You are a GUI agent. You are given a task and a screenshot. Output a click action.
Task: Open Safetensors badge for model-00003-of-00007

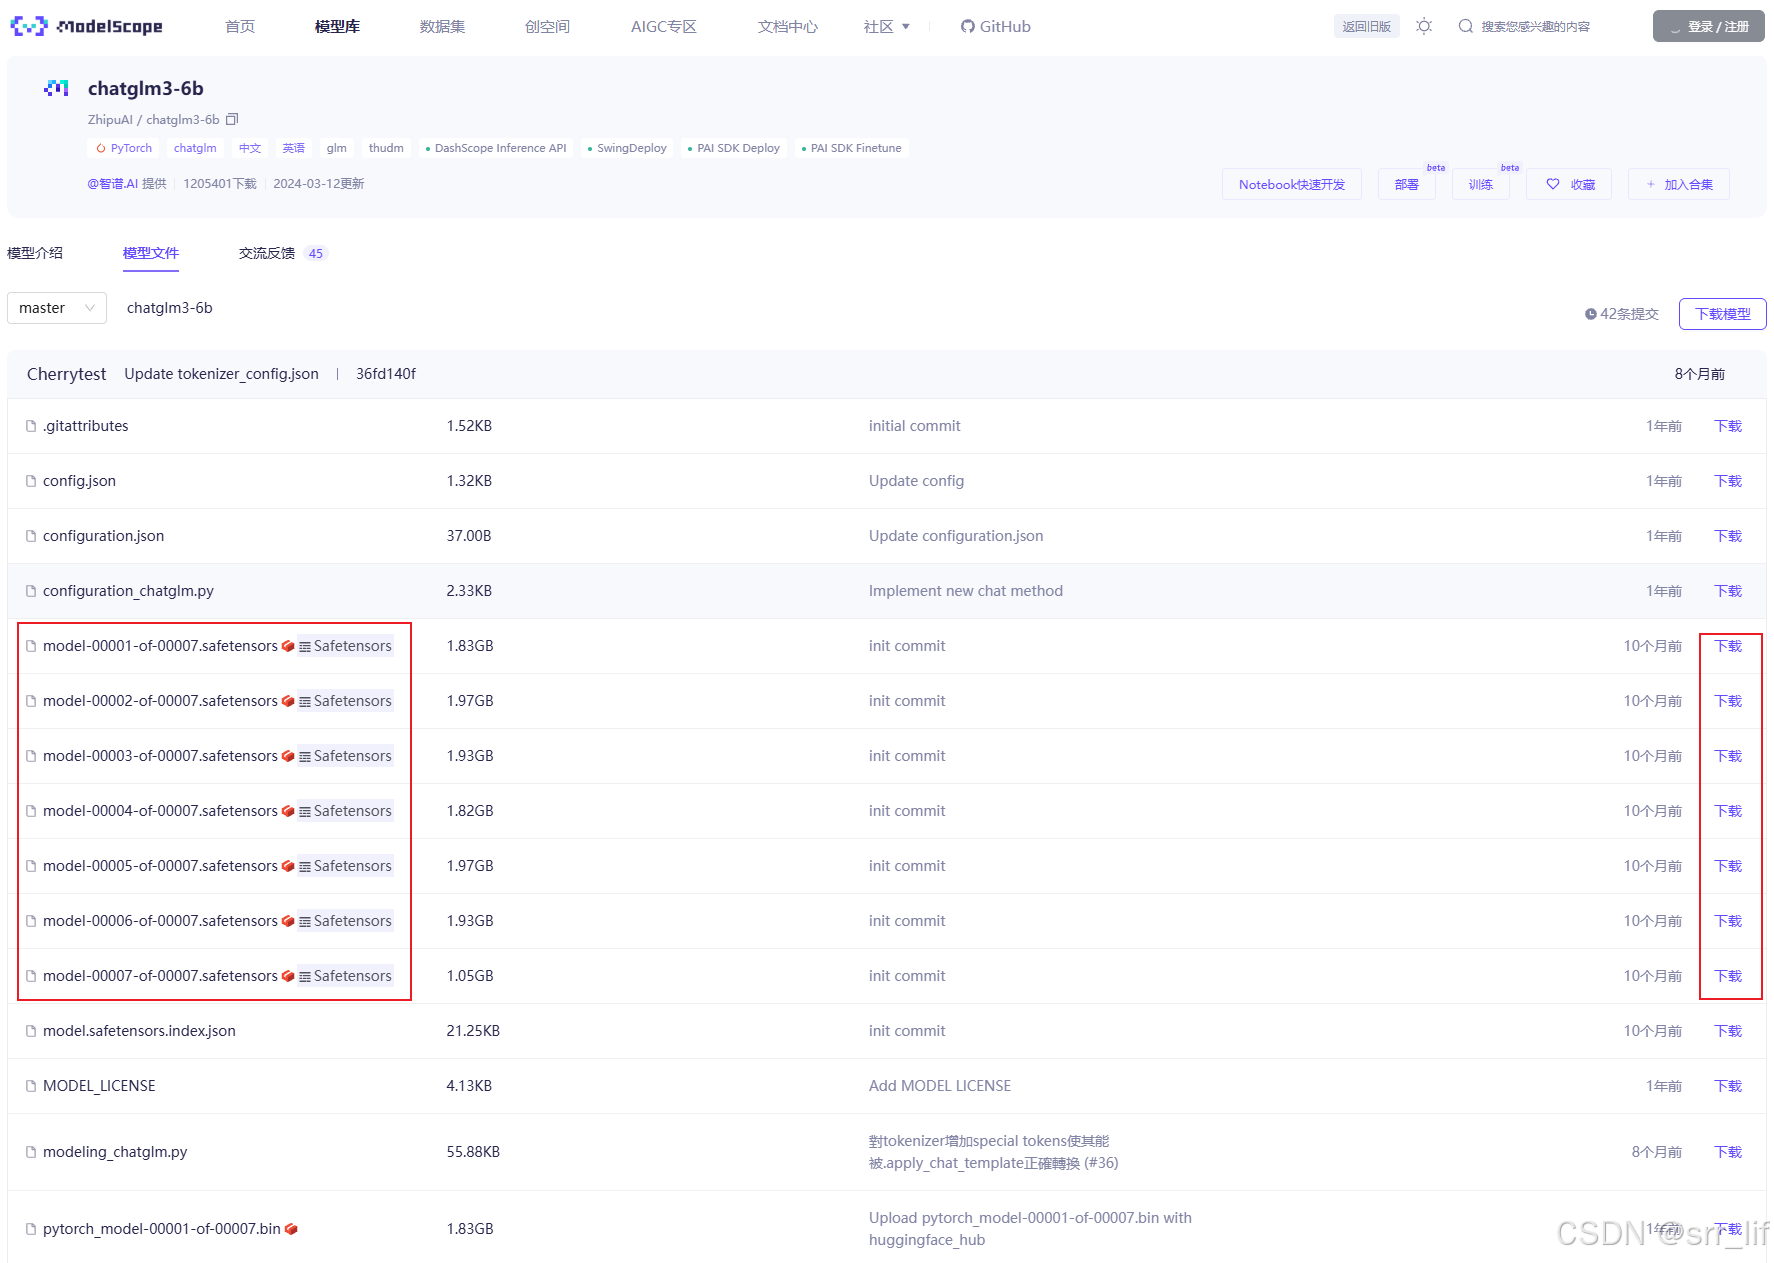pyautogui.click(x=346, y=756)
